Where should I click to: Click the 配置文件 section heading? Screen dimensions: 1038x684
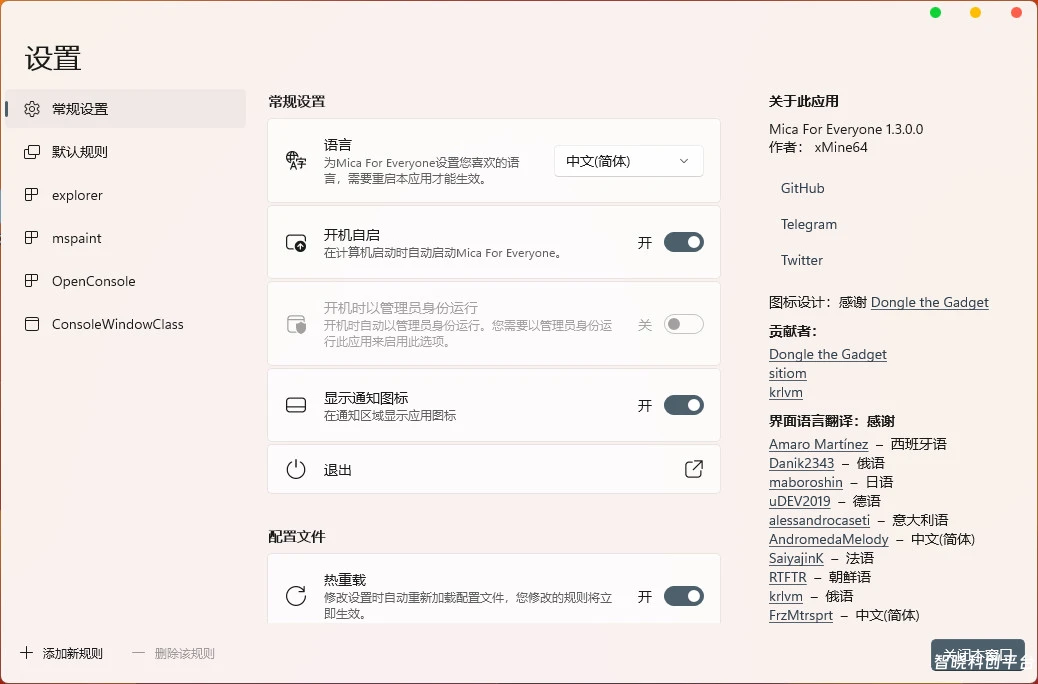297,536
